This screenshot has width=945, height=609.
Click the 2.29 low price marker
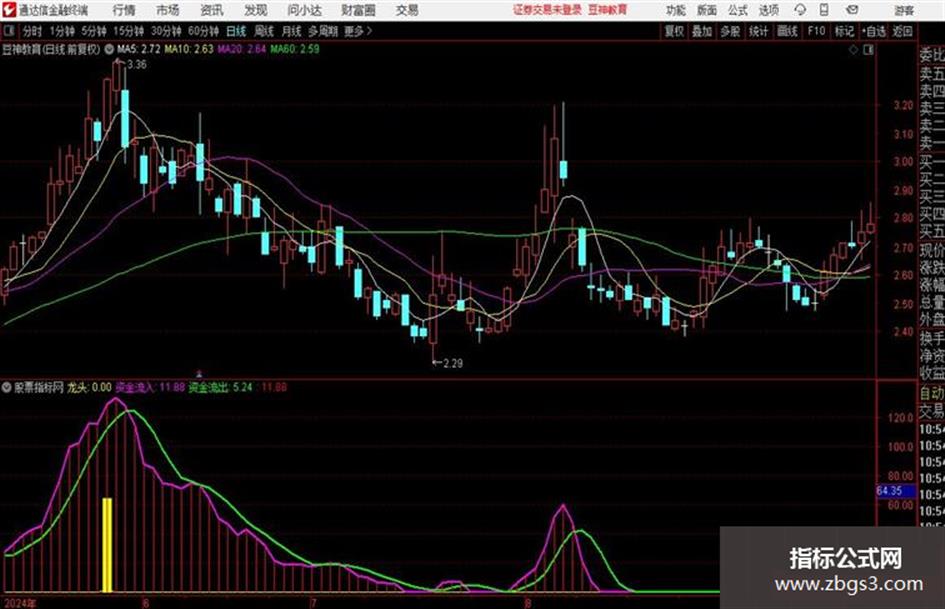click(x=453, y=364)
